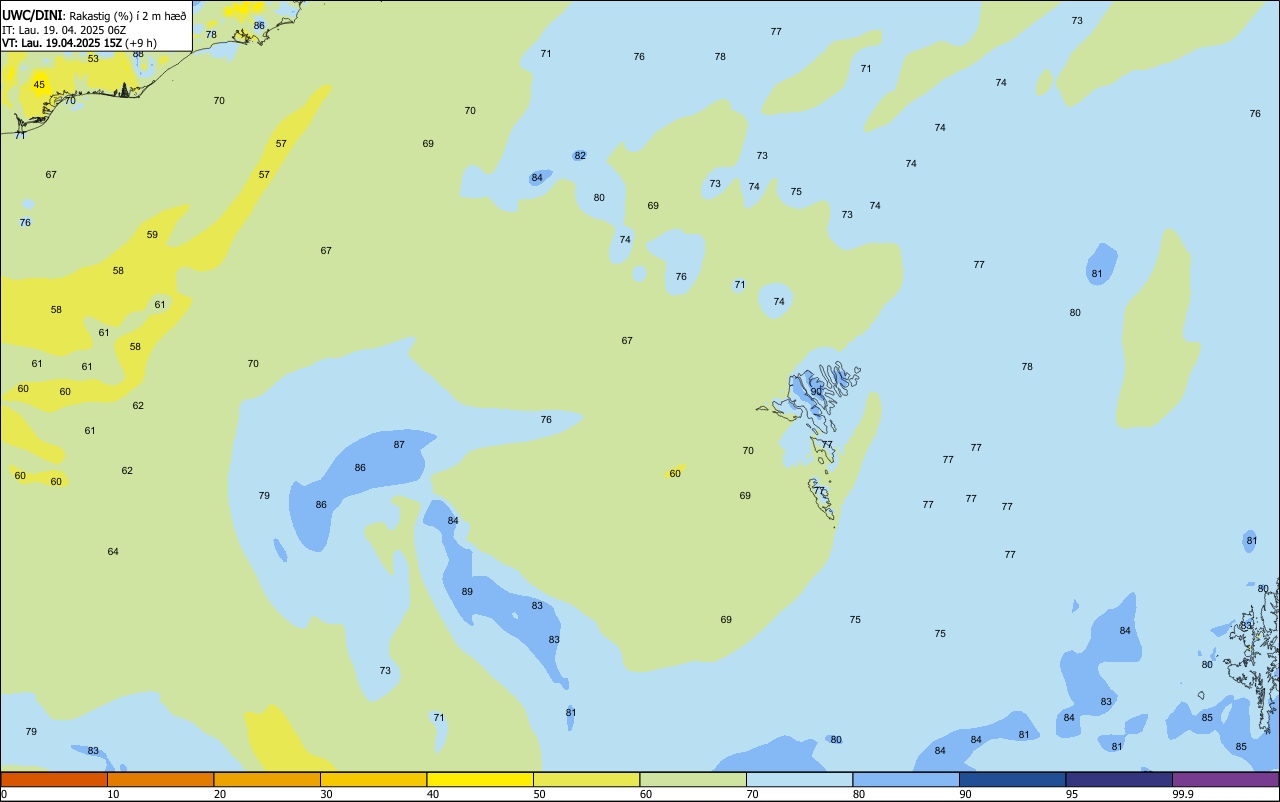The height and width of the screenshot is (802, 1280).
Task: Click the '82' humidity value on the map
Action: coord(580,155)
